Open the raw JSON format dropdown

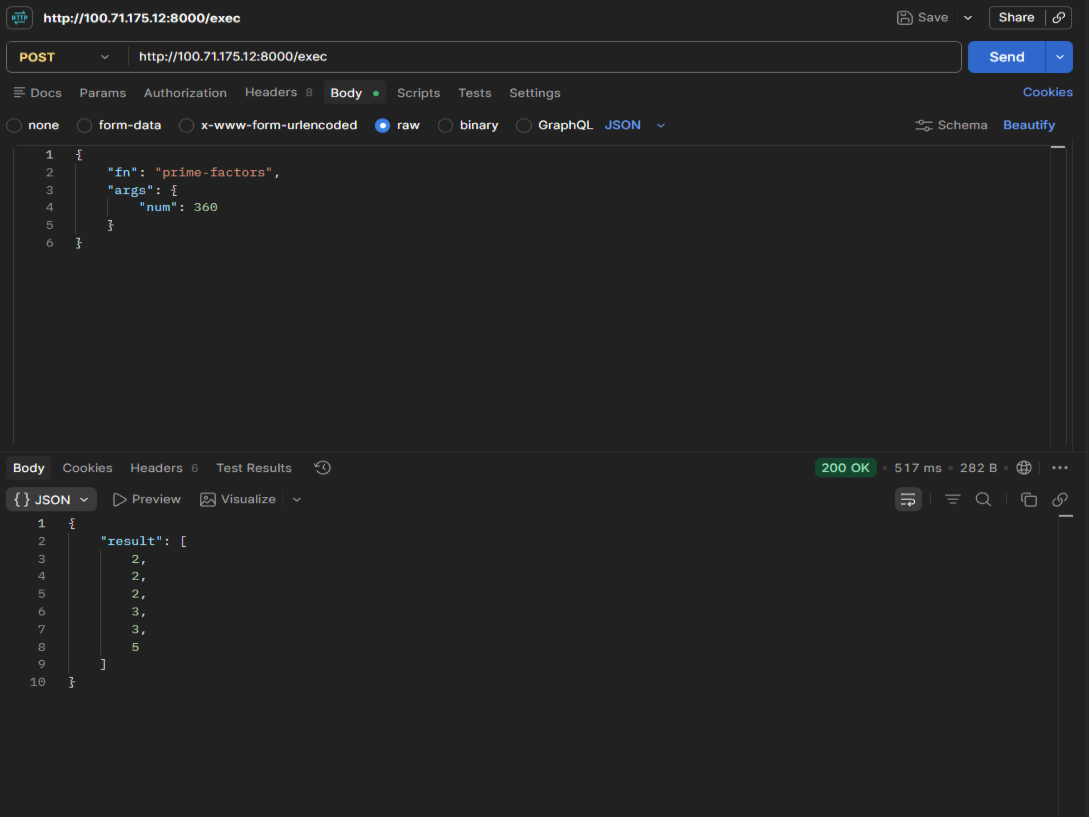[635, 126]
